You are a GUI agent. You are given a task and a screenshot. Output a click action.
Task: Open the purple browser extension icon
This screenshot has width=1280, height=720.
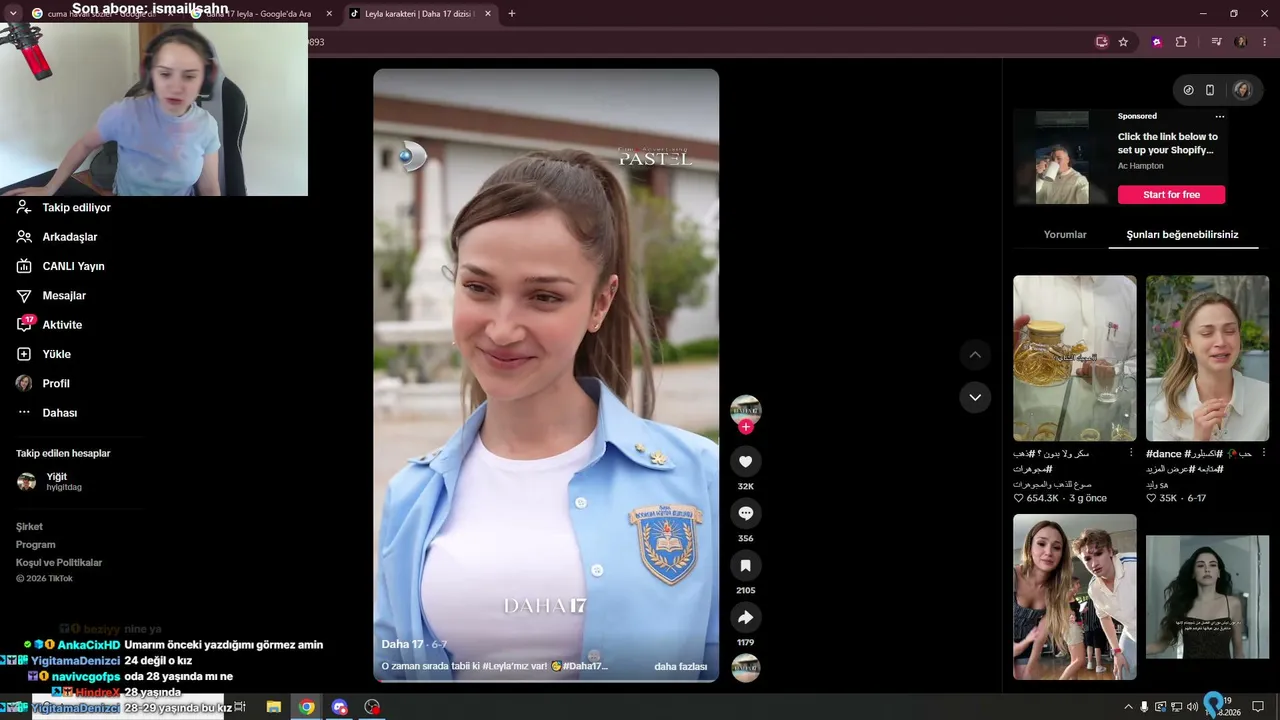(1157, 42)
